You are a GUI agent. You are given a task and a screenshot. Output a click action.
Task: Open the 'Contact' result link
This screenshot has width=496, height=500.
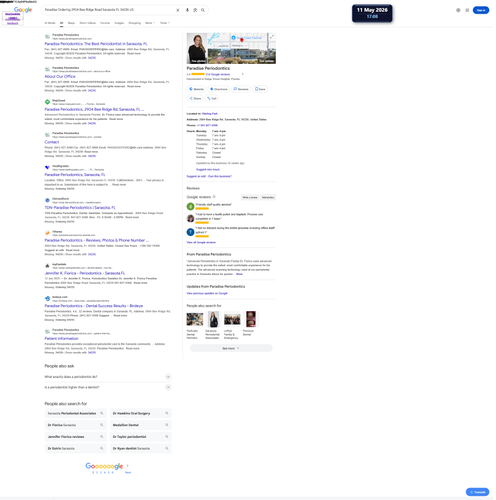pos(52,142)
